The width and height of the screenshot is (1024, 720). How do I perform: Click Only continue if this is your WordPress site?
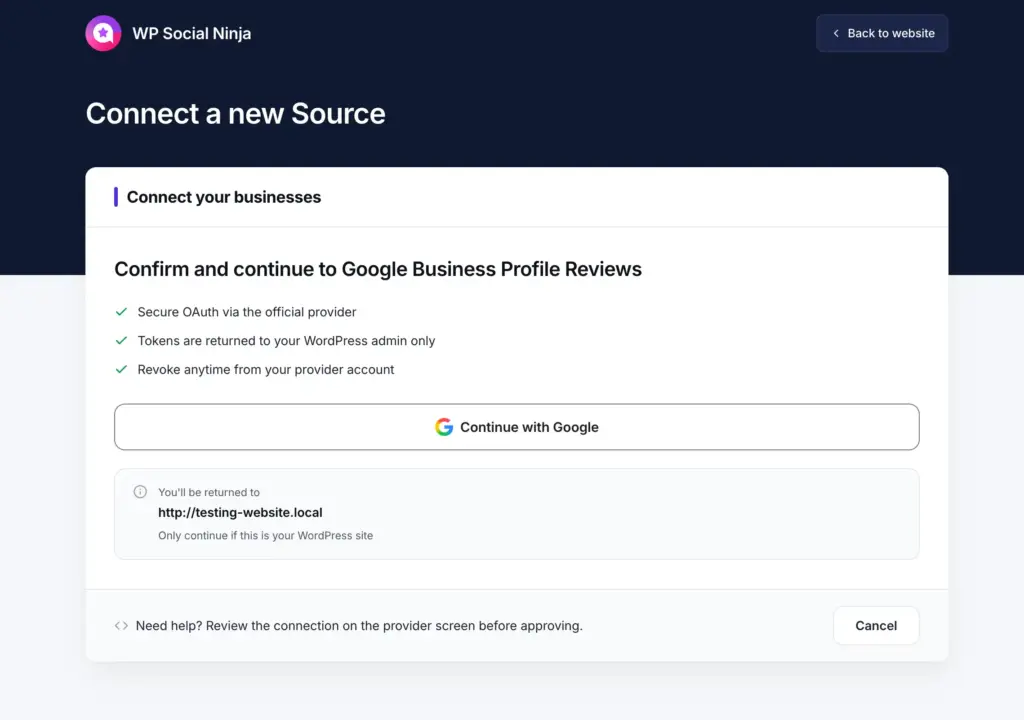[265, 535]
